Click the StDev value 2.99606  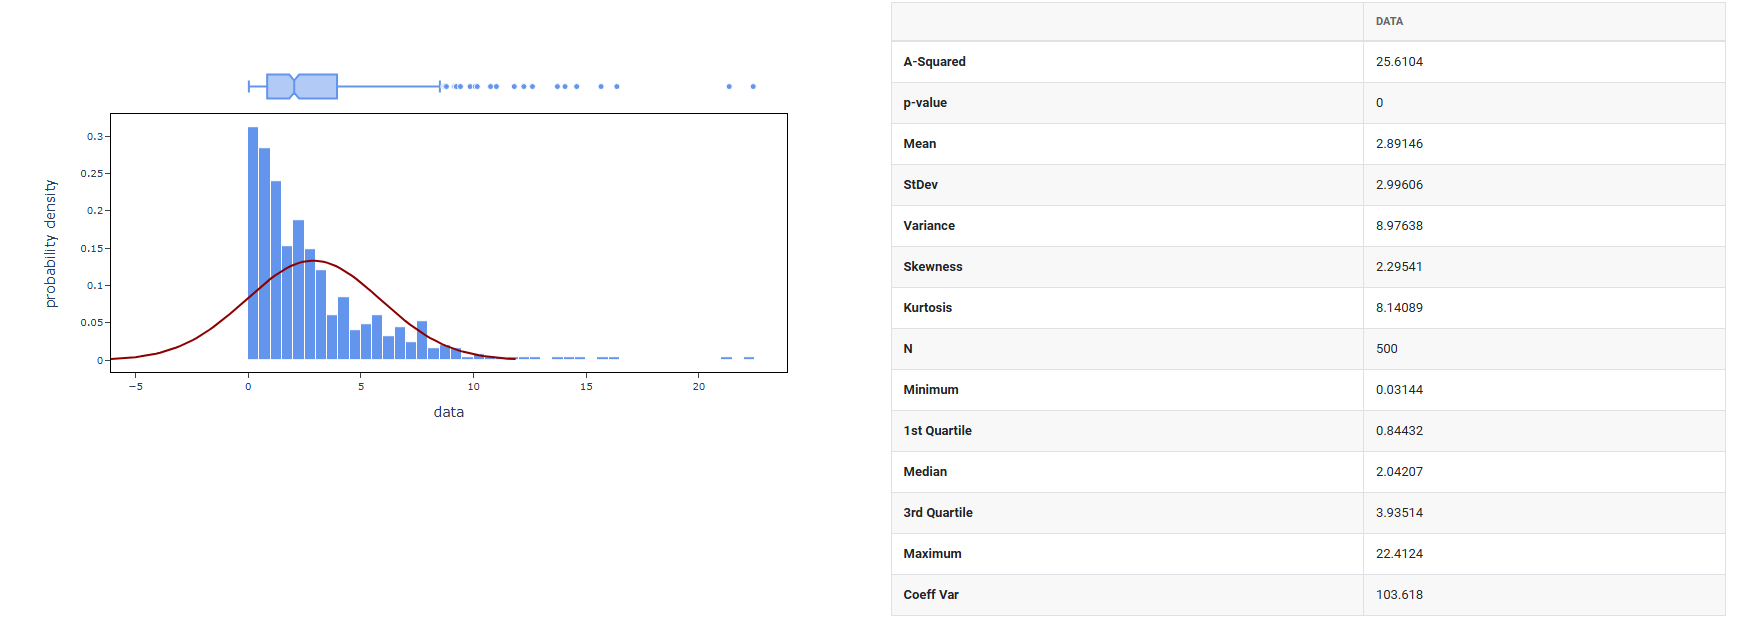pos(1398,185)
